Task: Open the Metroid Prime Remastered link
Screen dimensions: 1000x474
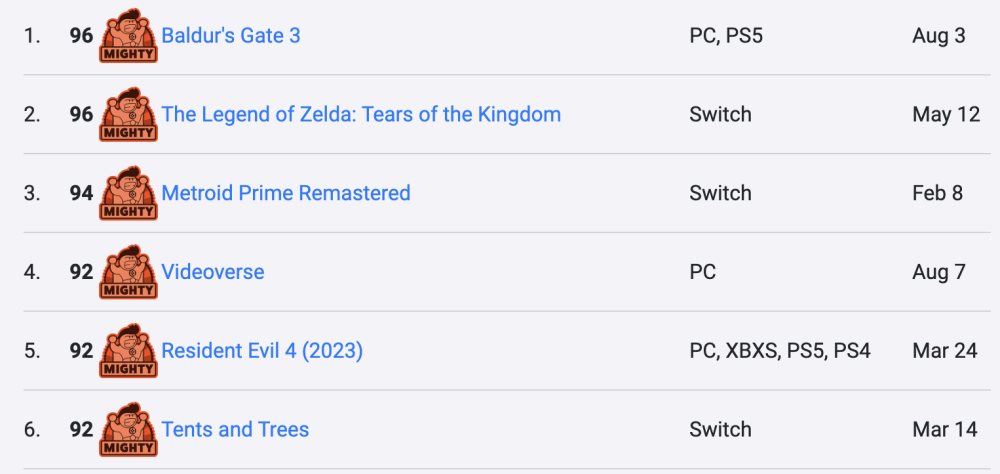Action: tap(286, 193)
